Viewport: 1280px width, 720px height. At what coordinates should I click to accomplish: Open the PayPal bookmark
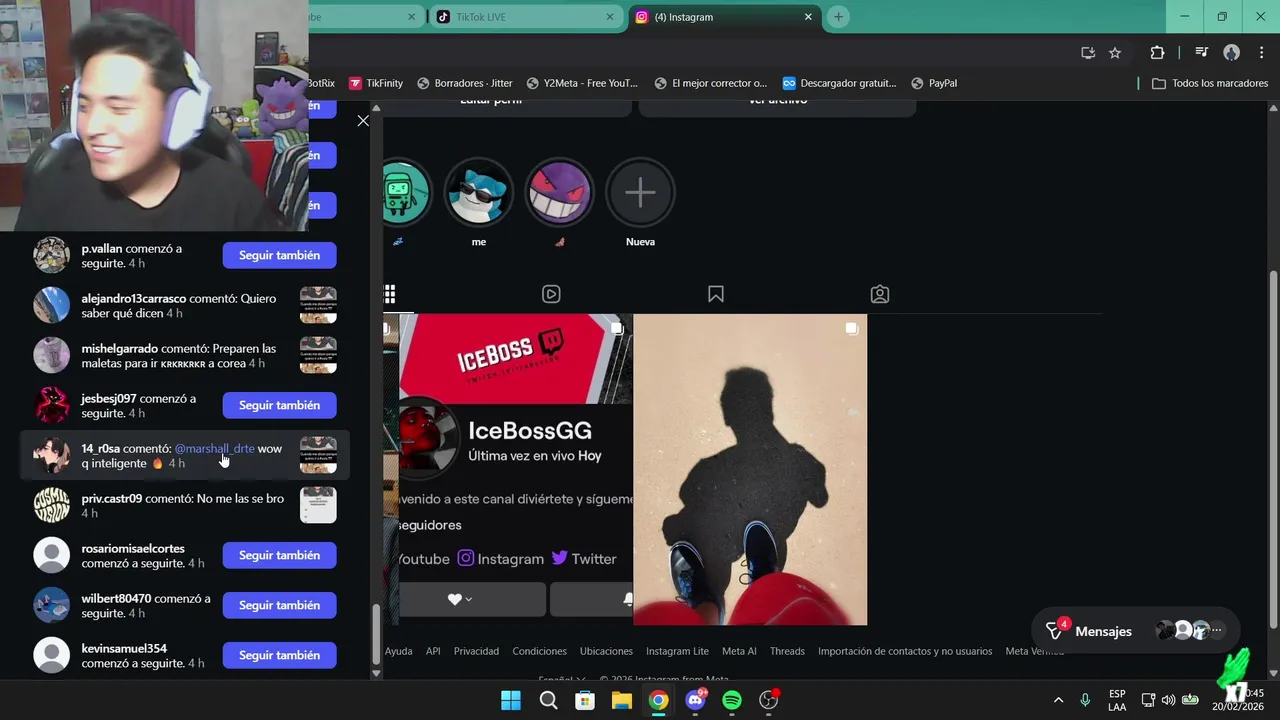click(x=934, y=83)
